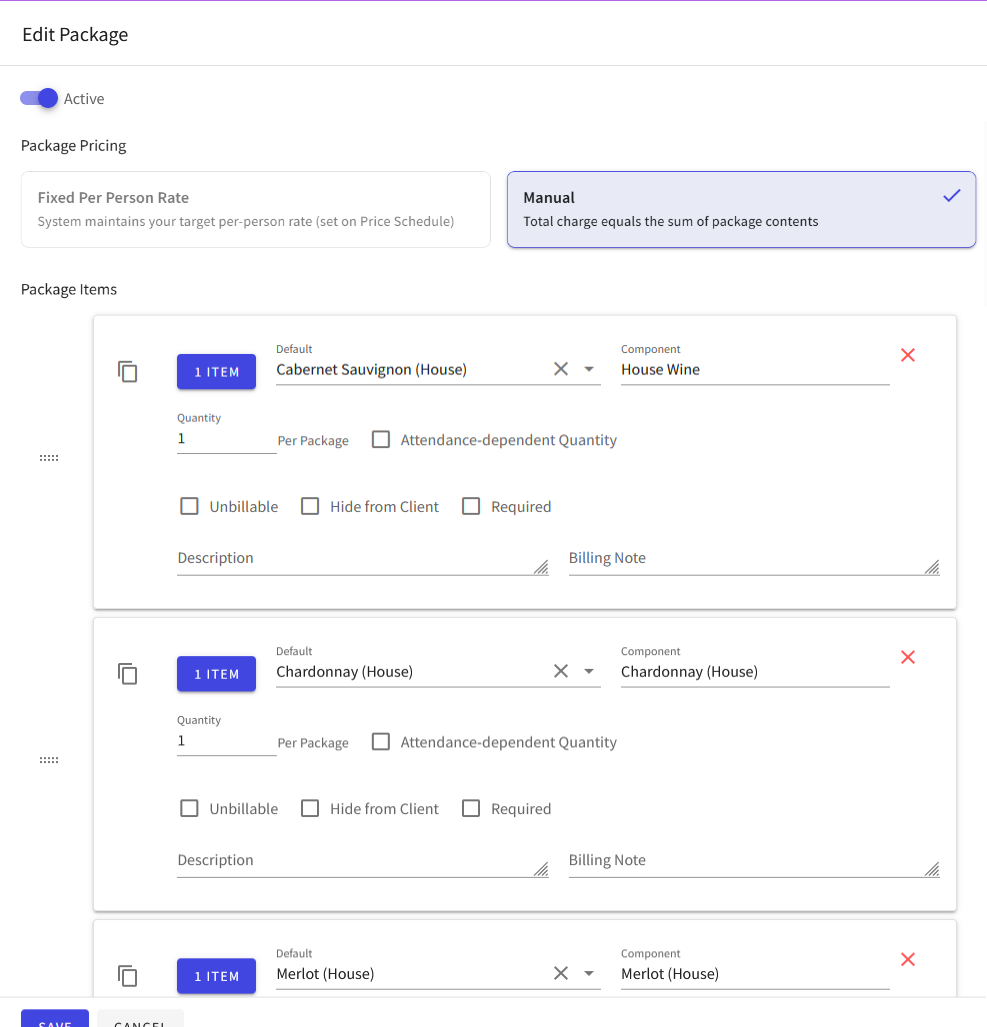Duplicate the Chardonnay package item
The width and height of the screenshot is (987, 1027).
tap(128, 673)
